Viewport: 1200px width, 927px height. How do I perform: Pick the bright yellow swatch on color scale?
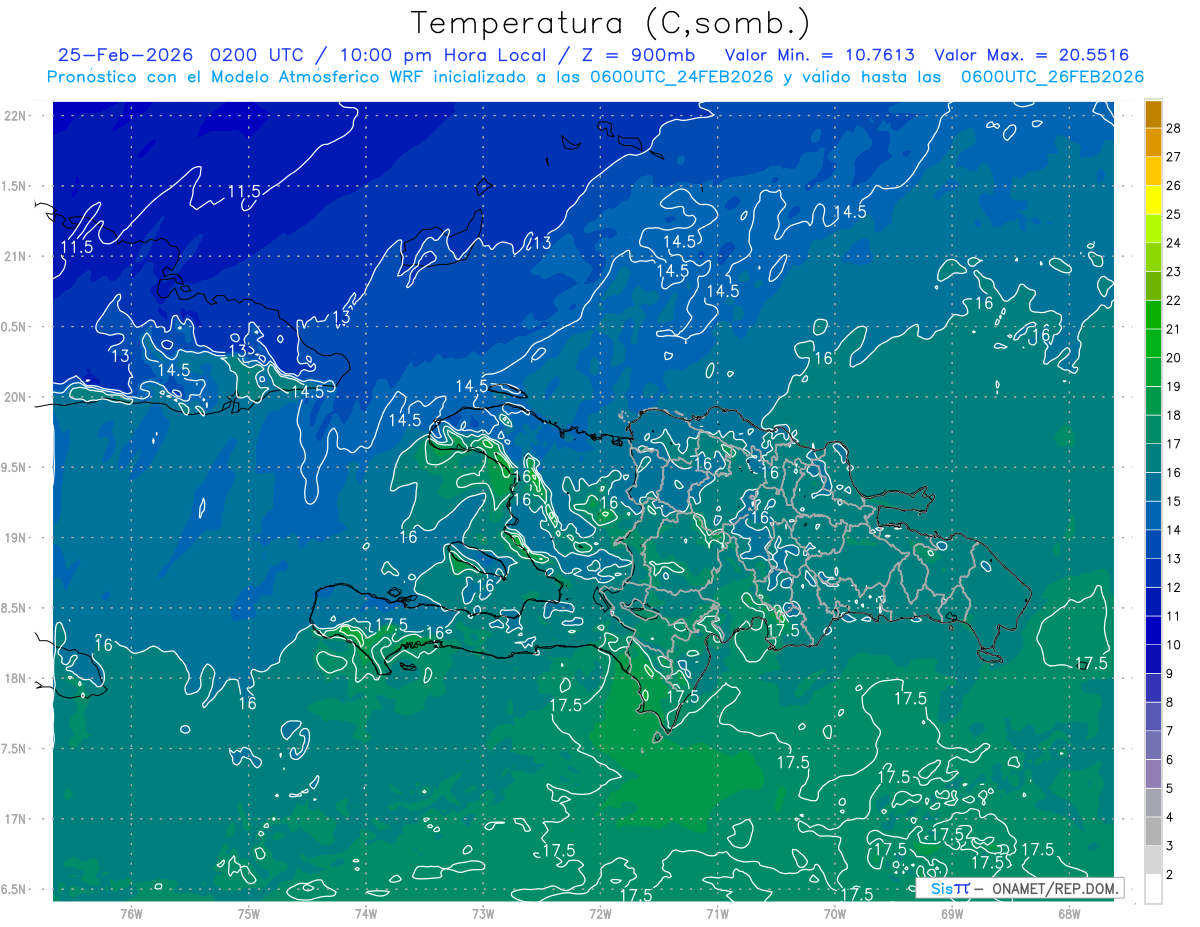click(1153, 199)
